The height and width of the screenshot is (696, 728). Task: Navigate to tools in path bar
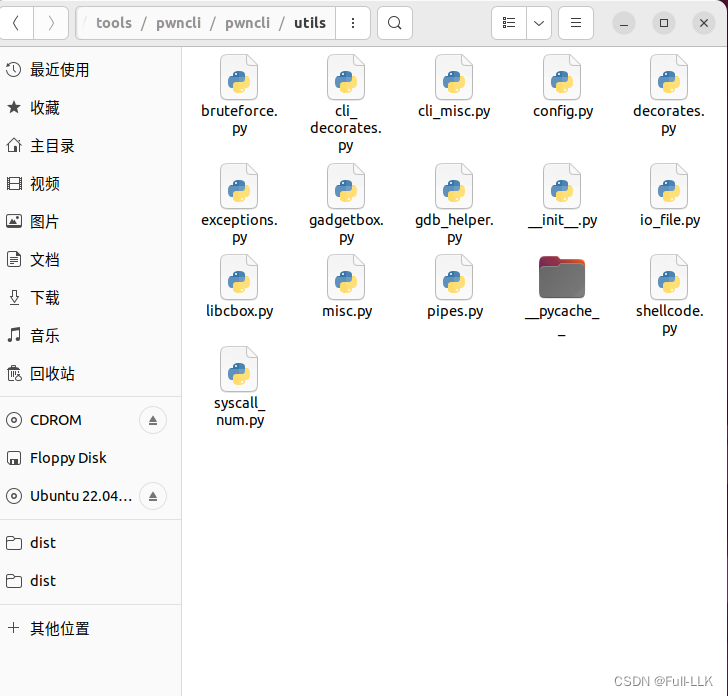(x=114, y=23)
